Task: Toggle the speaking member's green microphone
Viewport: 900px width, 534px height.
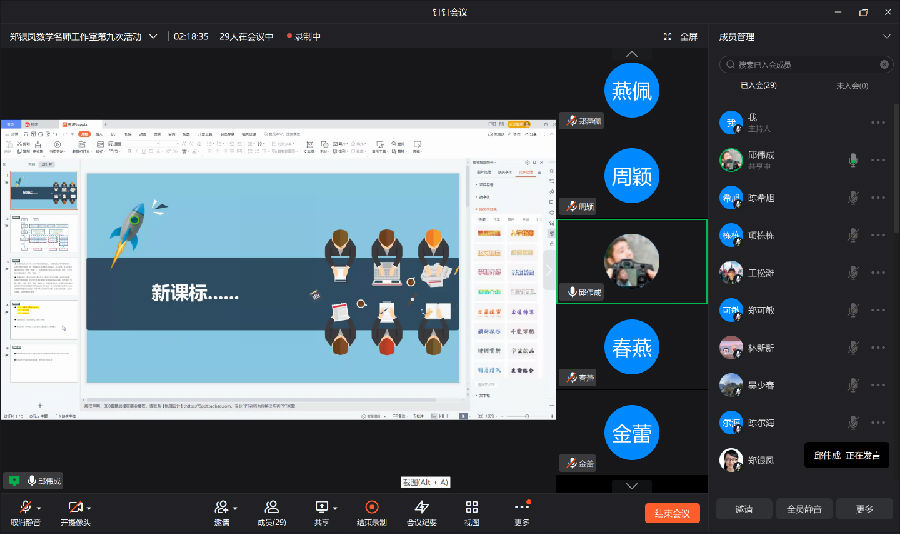Action: (853, 160)
